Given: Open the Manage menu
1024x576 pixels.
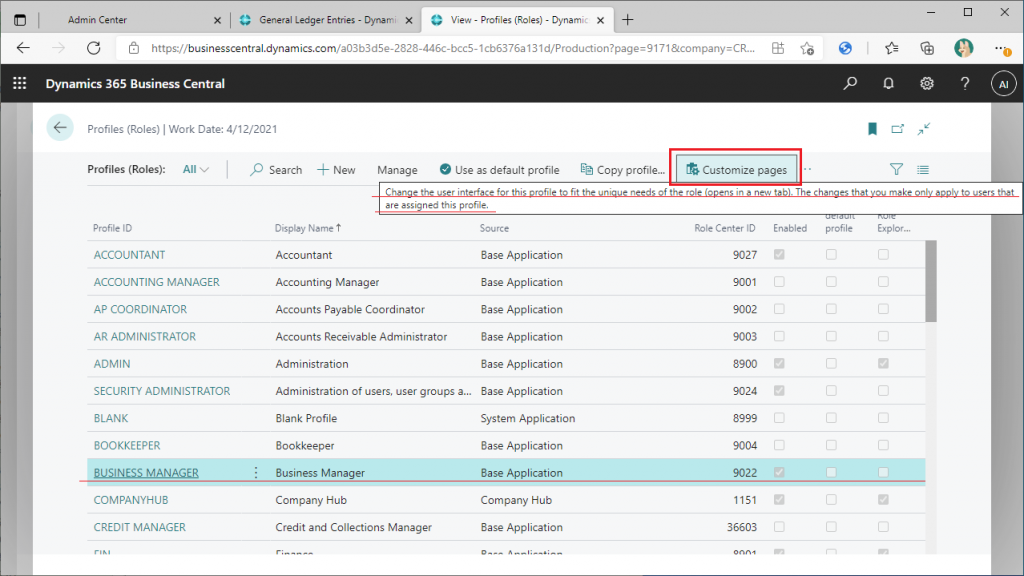Looking at the screenshot, I should pyautogui.click(x=397, y=170).
